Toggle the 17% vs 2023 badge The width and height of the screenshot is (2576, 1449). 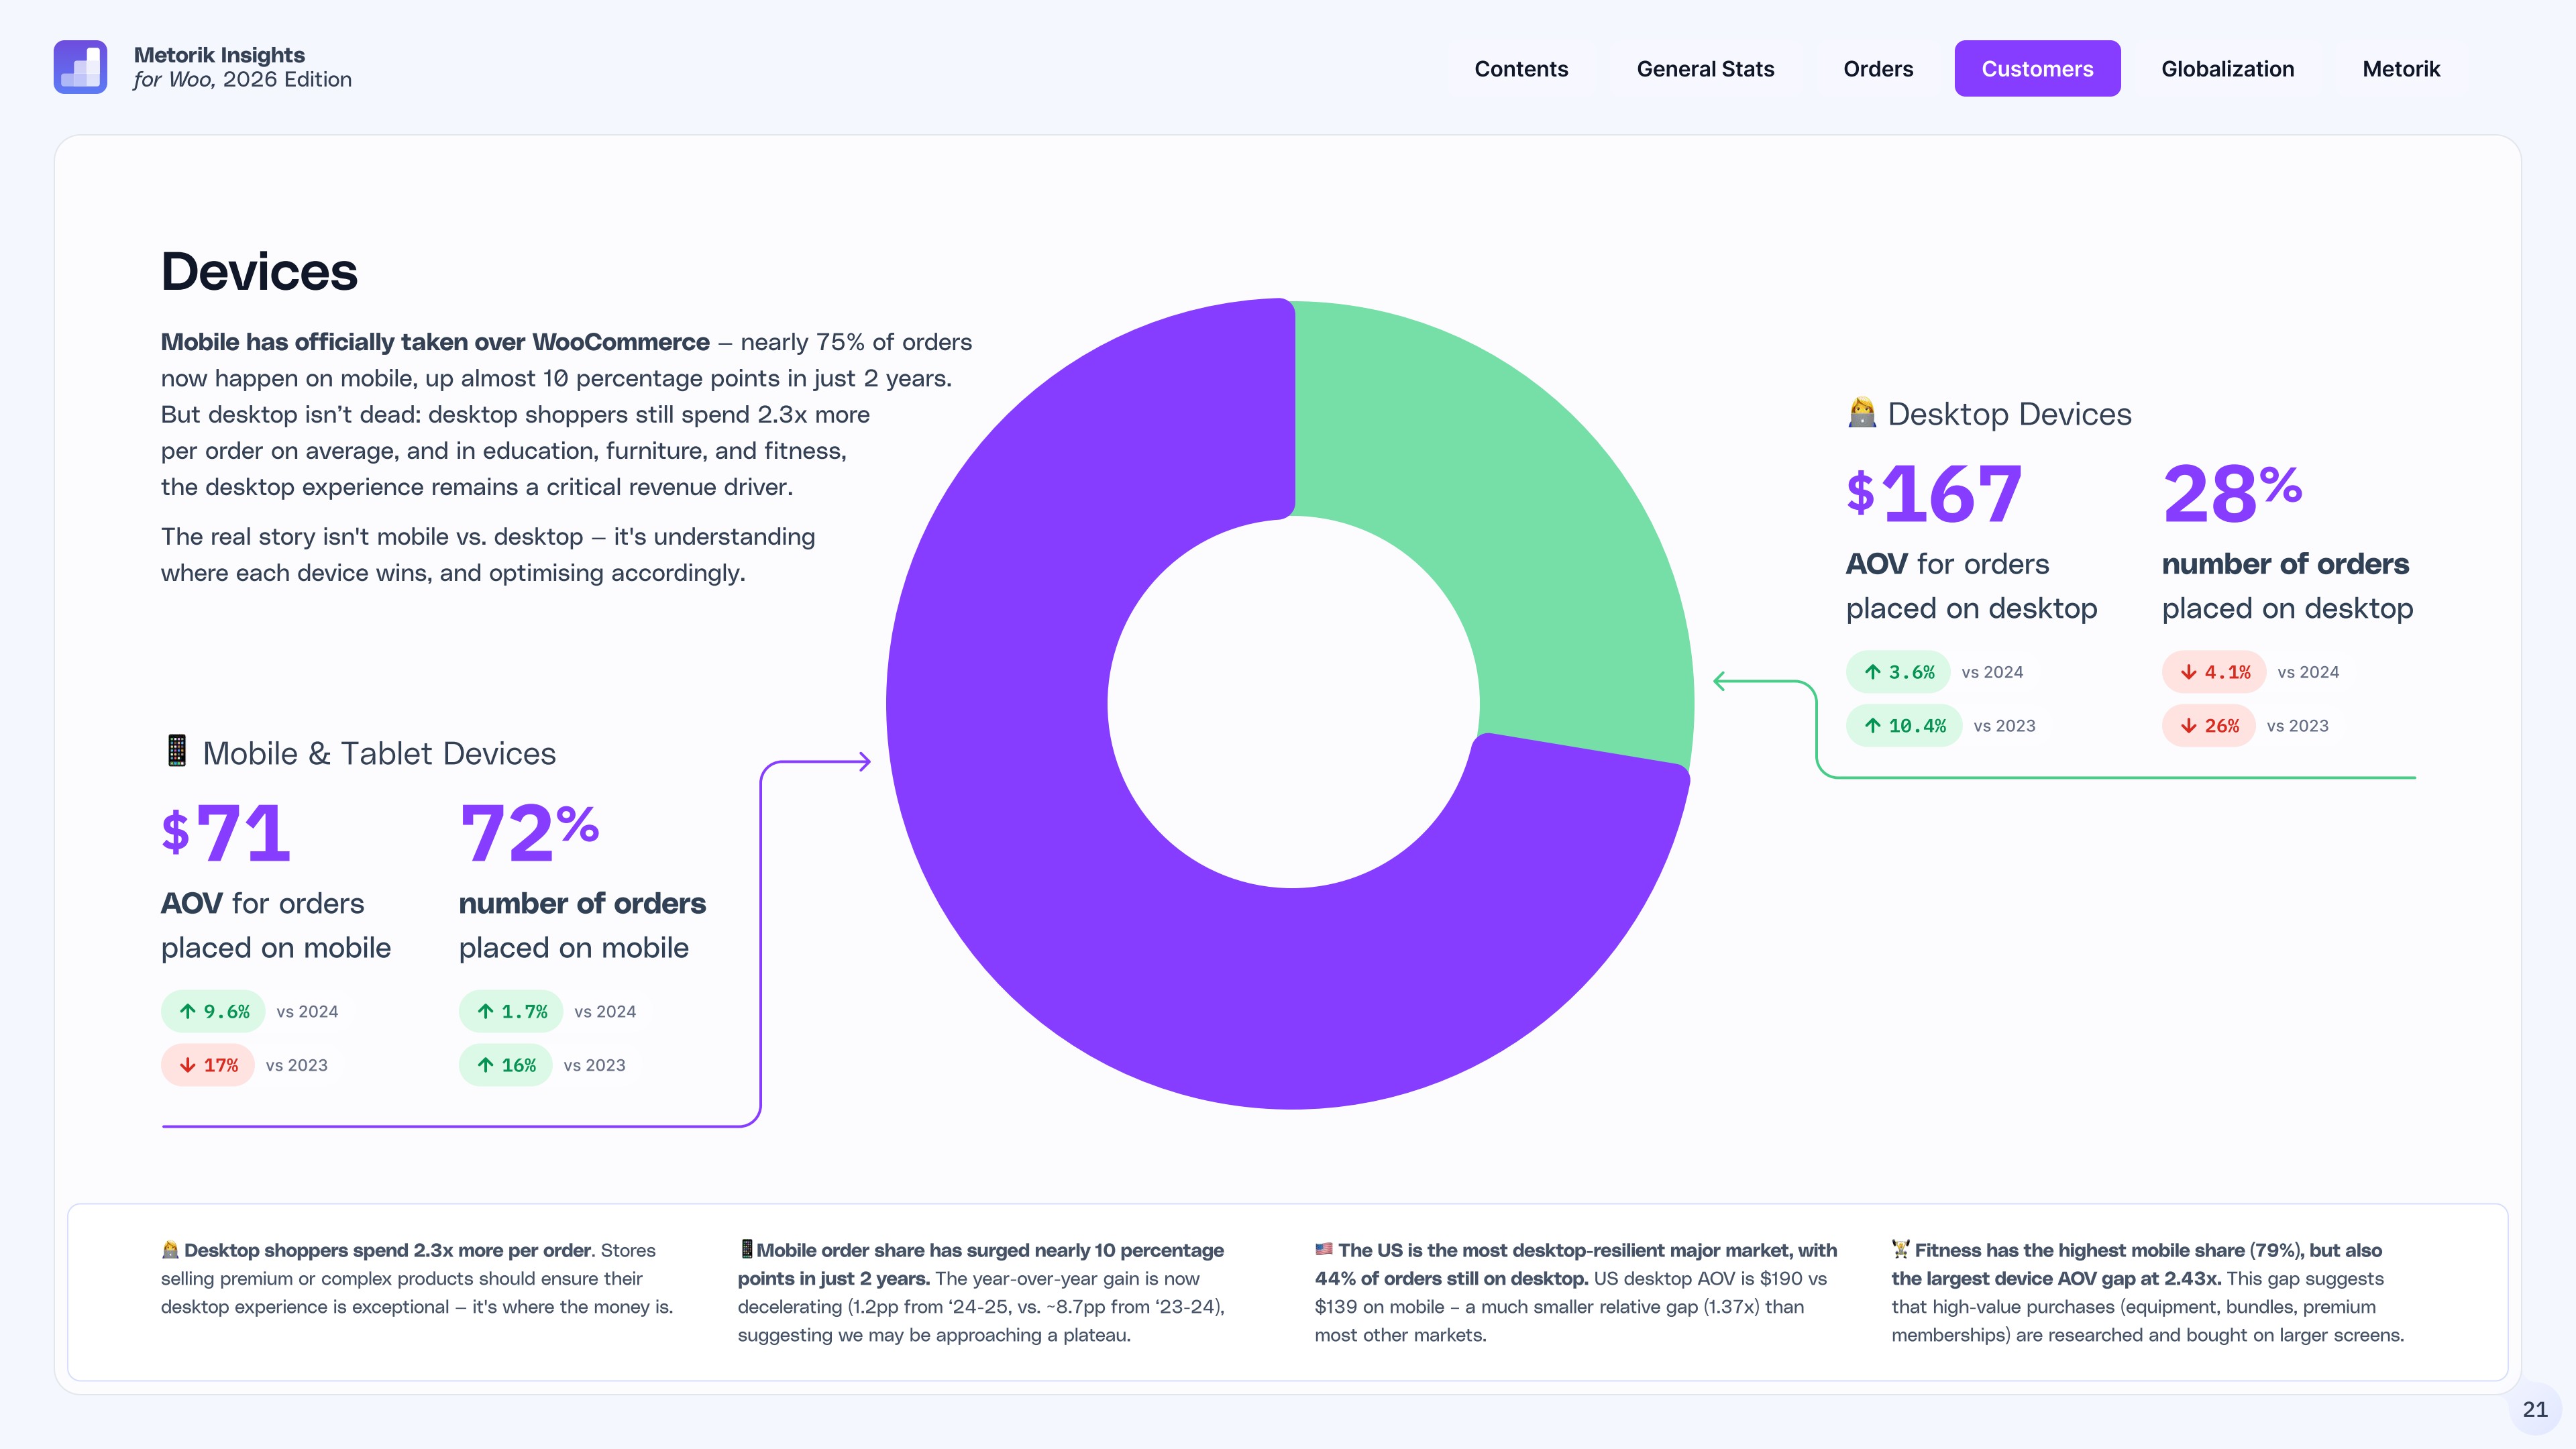pyautogui.click(x=208, y=1065)
